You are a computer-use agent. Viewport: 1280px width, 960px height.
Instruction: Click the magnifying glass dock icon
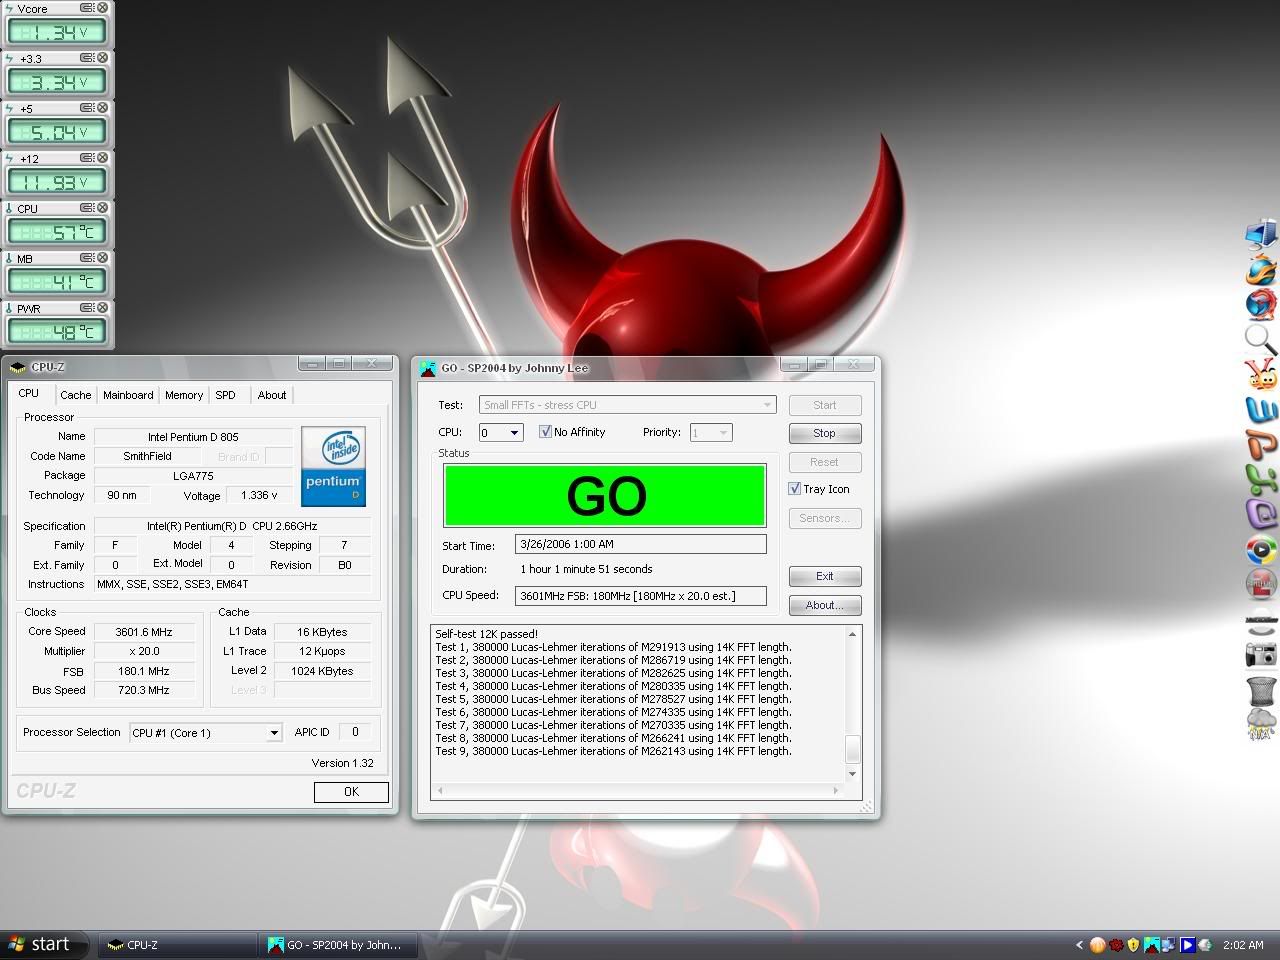1261,339
